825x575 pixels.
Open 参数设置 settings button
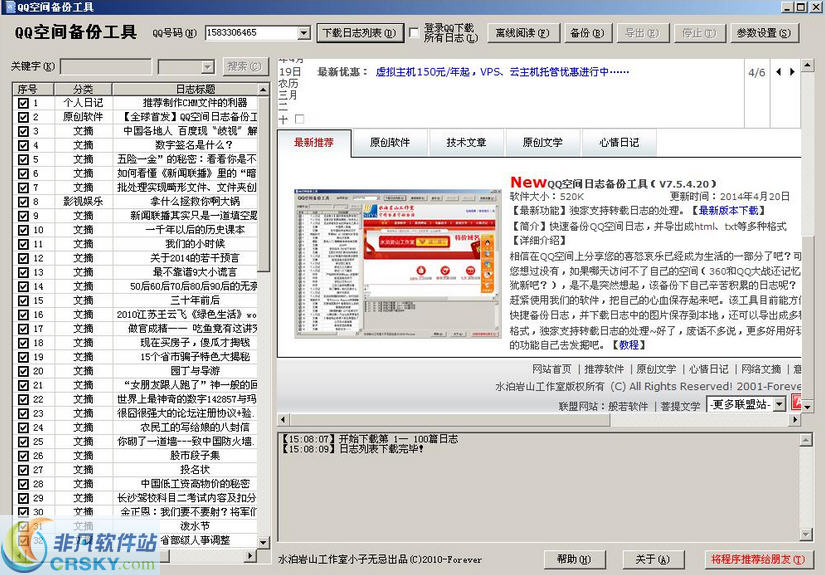pyautogui.click(x=764, y=33)
